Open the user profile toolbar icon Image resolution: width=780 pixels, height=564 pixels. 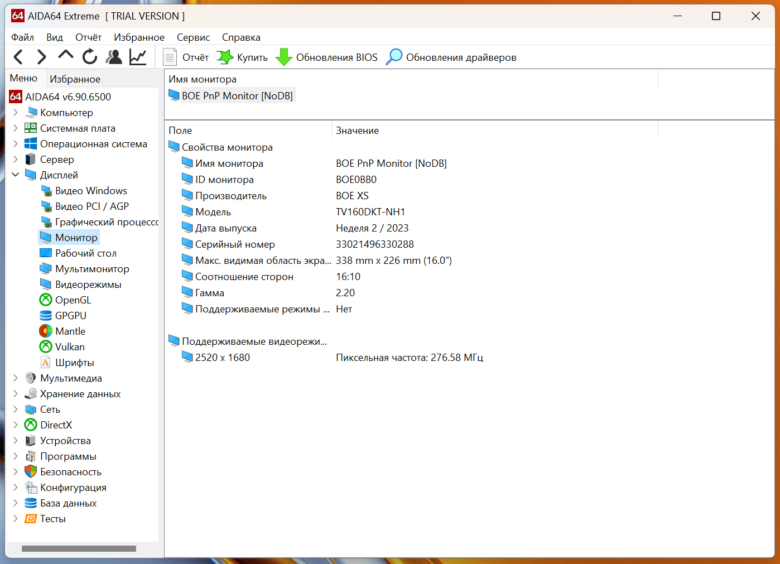pos(114,57)
